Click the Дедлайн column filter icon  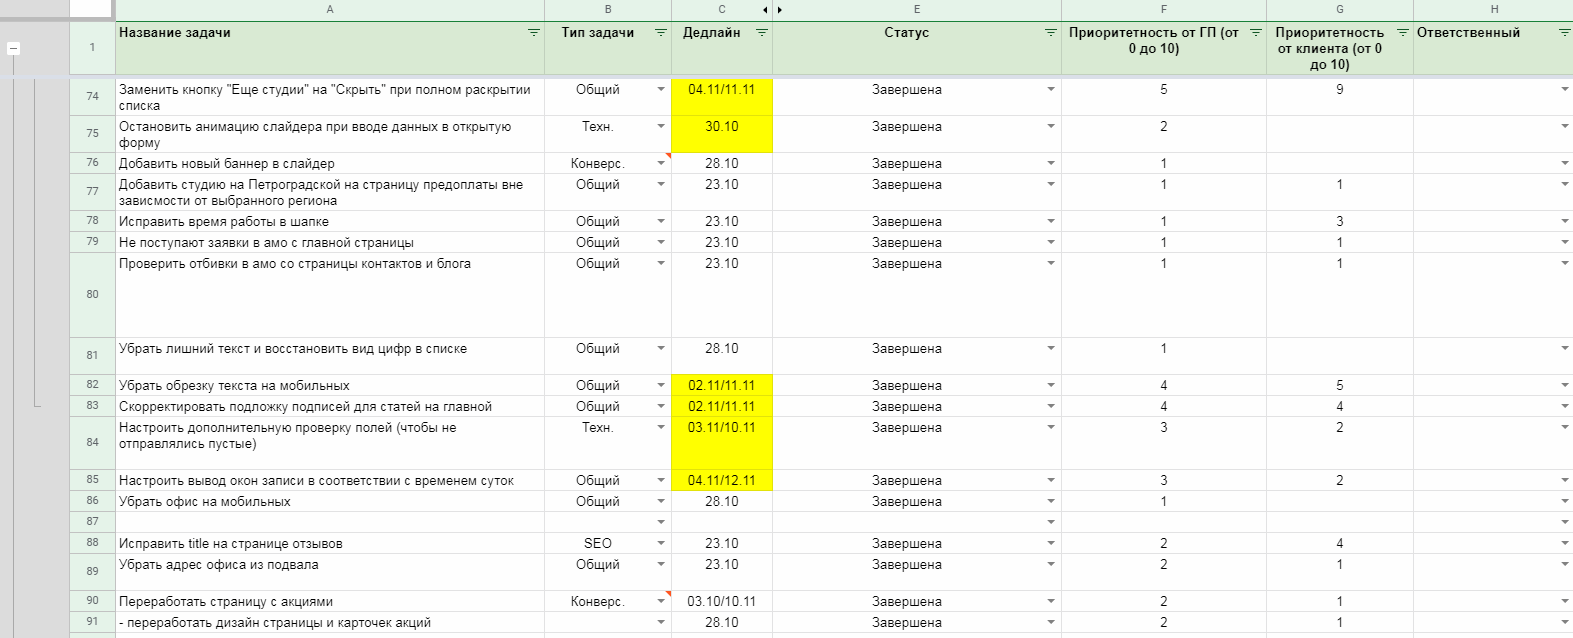[x=761, y=33]
